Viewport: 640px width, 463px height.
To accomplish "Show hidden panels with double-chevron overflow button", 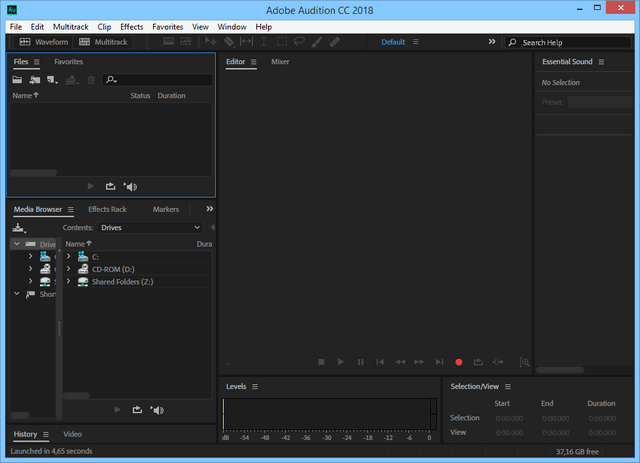I will point(209,209).
